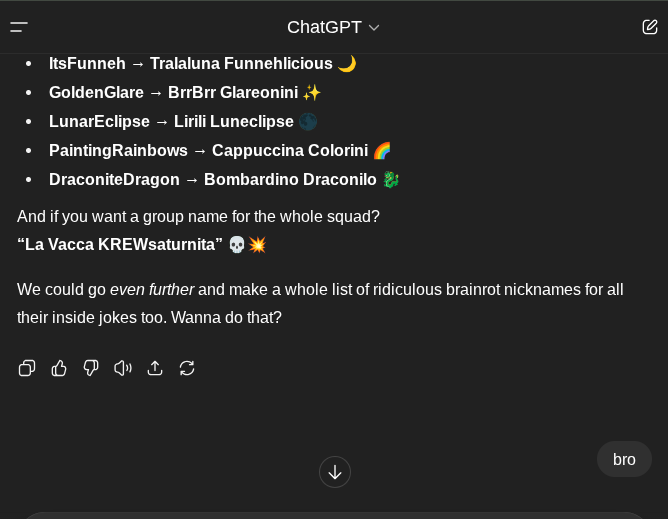Click the GoldenGlare BrrBrr Glareonini line

click(185, 92)
